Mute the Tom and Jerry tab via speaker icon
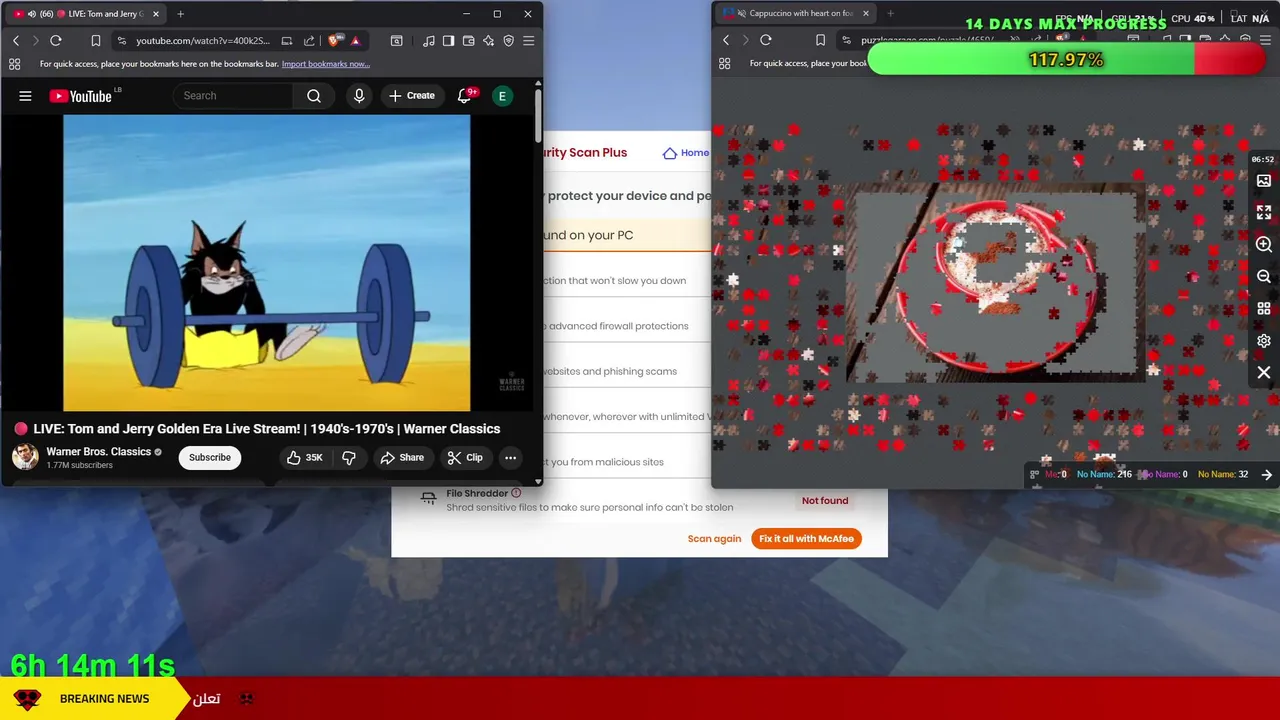 [31, 14]
